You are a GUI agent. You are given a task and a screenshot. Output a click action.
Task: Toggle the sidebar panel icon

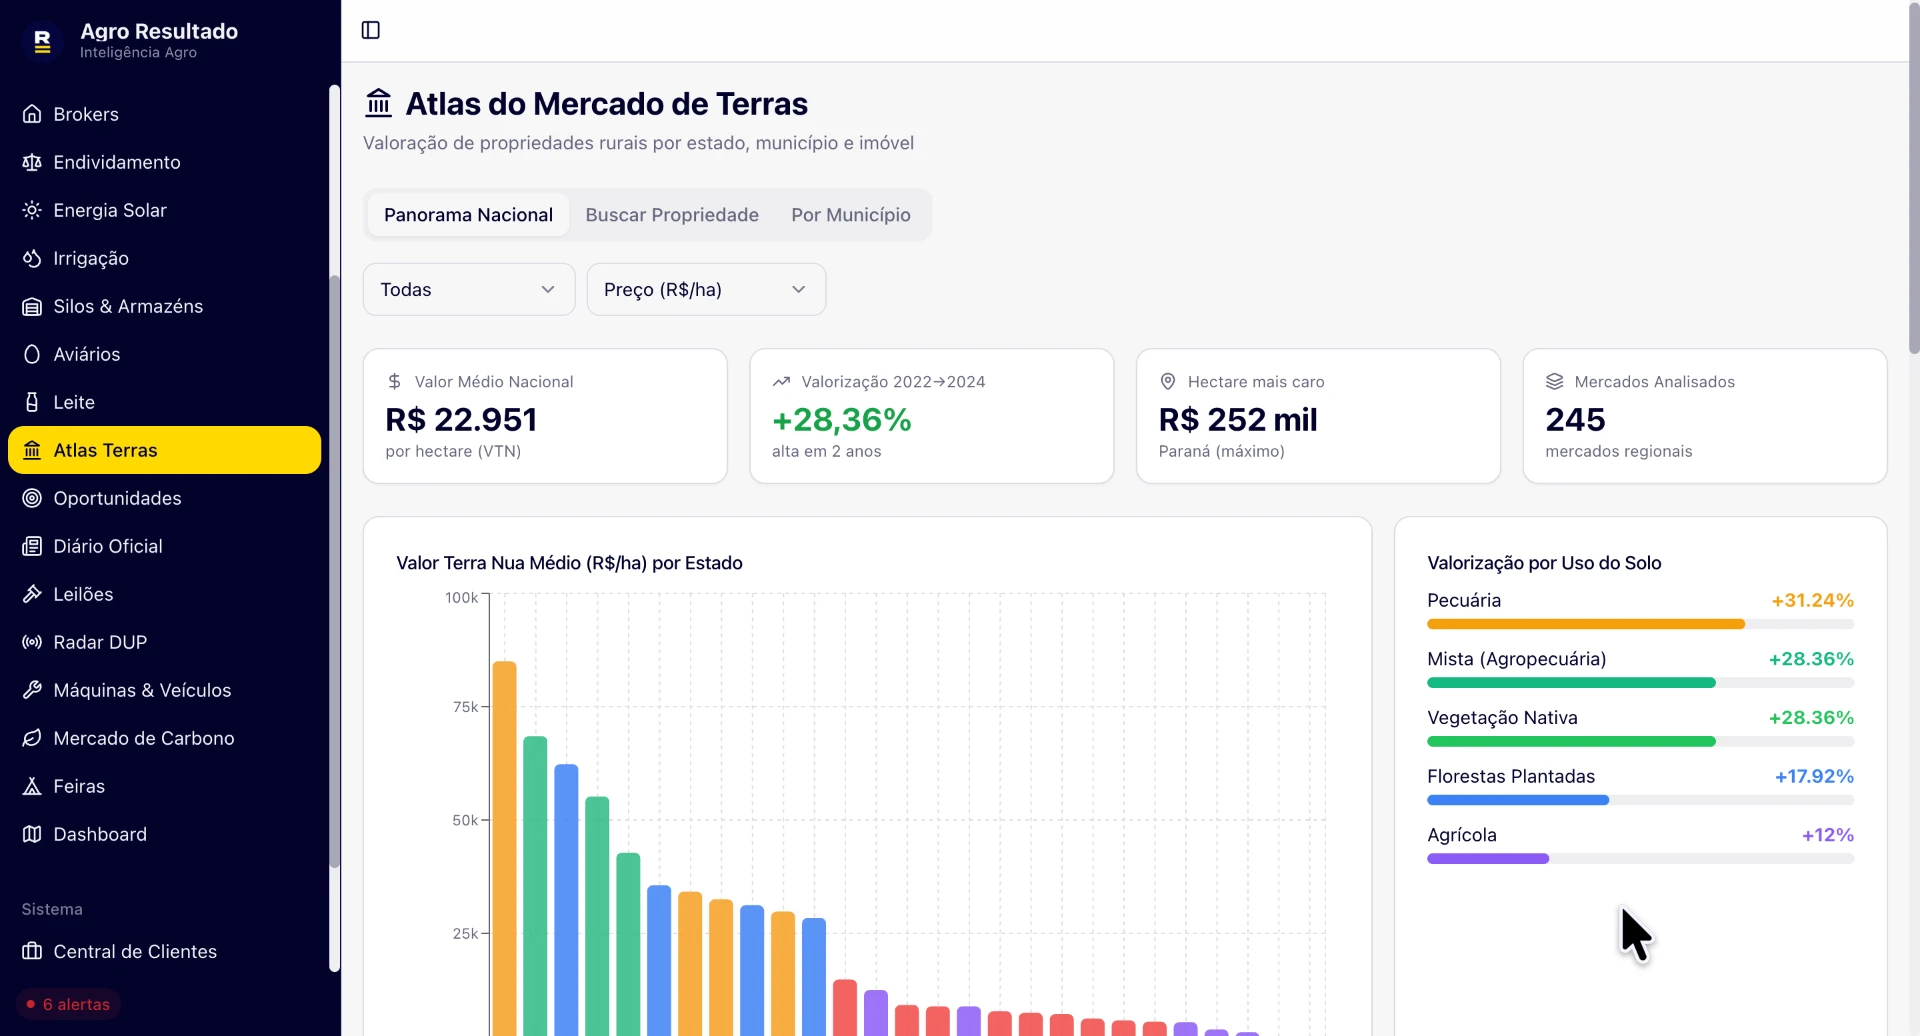(371, 30)
